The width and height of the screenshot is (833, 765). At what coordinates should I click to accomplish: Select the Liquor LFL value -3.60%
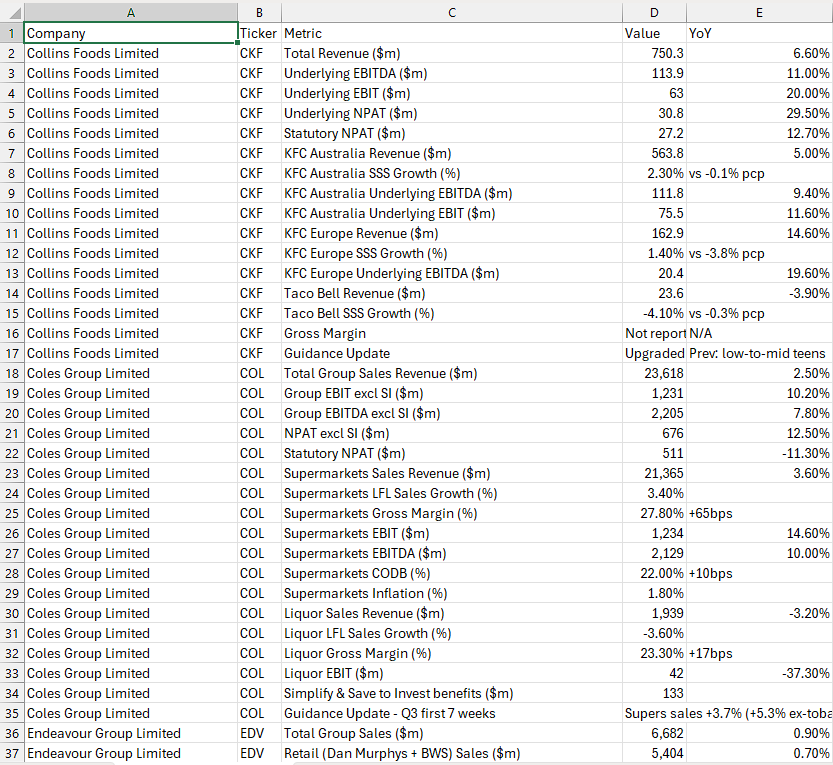[x=654, y=634]
